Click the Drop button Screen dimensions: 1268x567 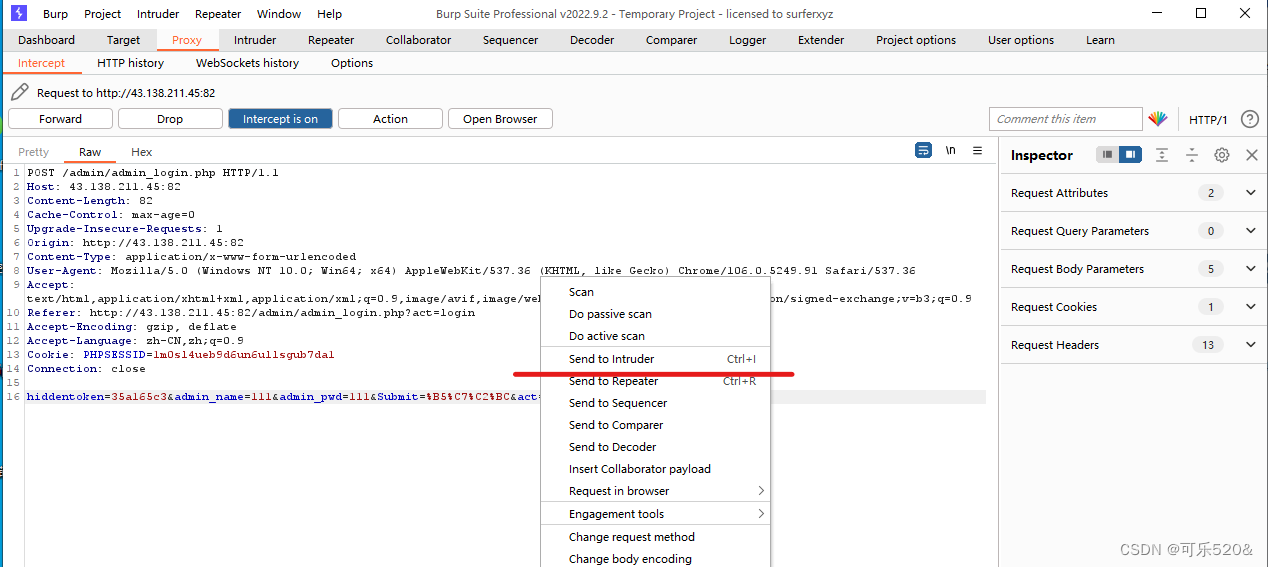[x=170, y=119]
